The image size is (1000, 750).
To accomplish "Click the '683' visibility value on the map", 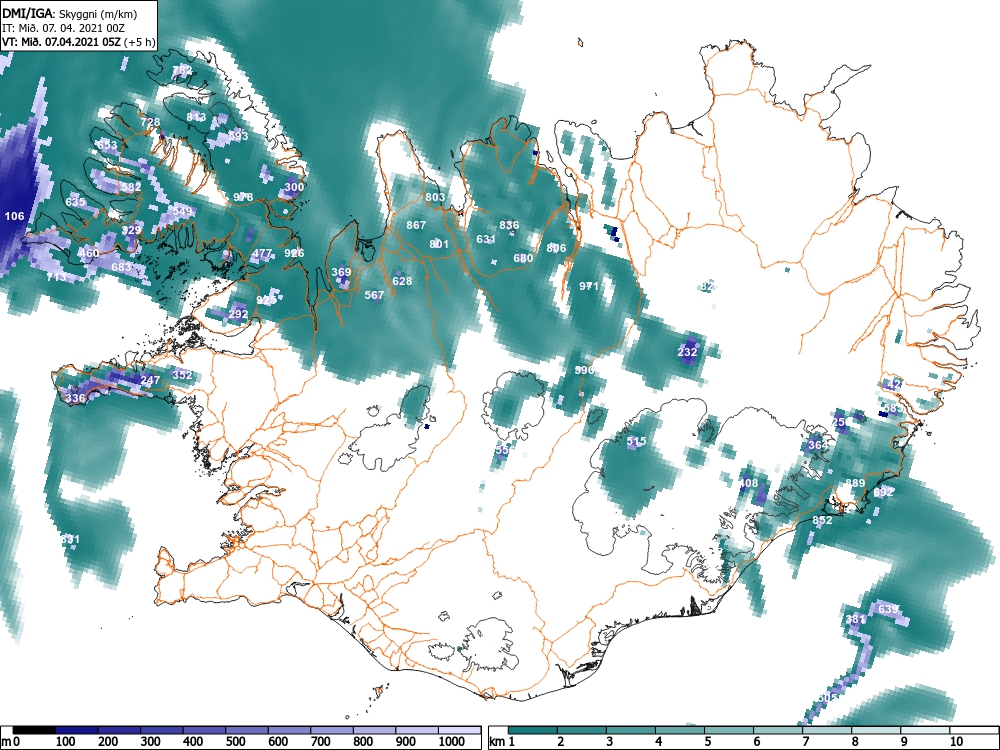I will point(121,267).
